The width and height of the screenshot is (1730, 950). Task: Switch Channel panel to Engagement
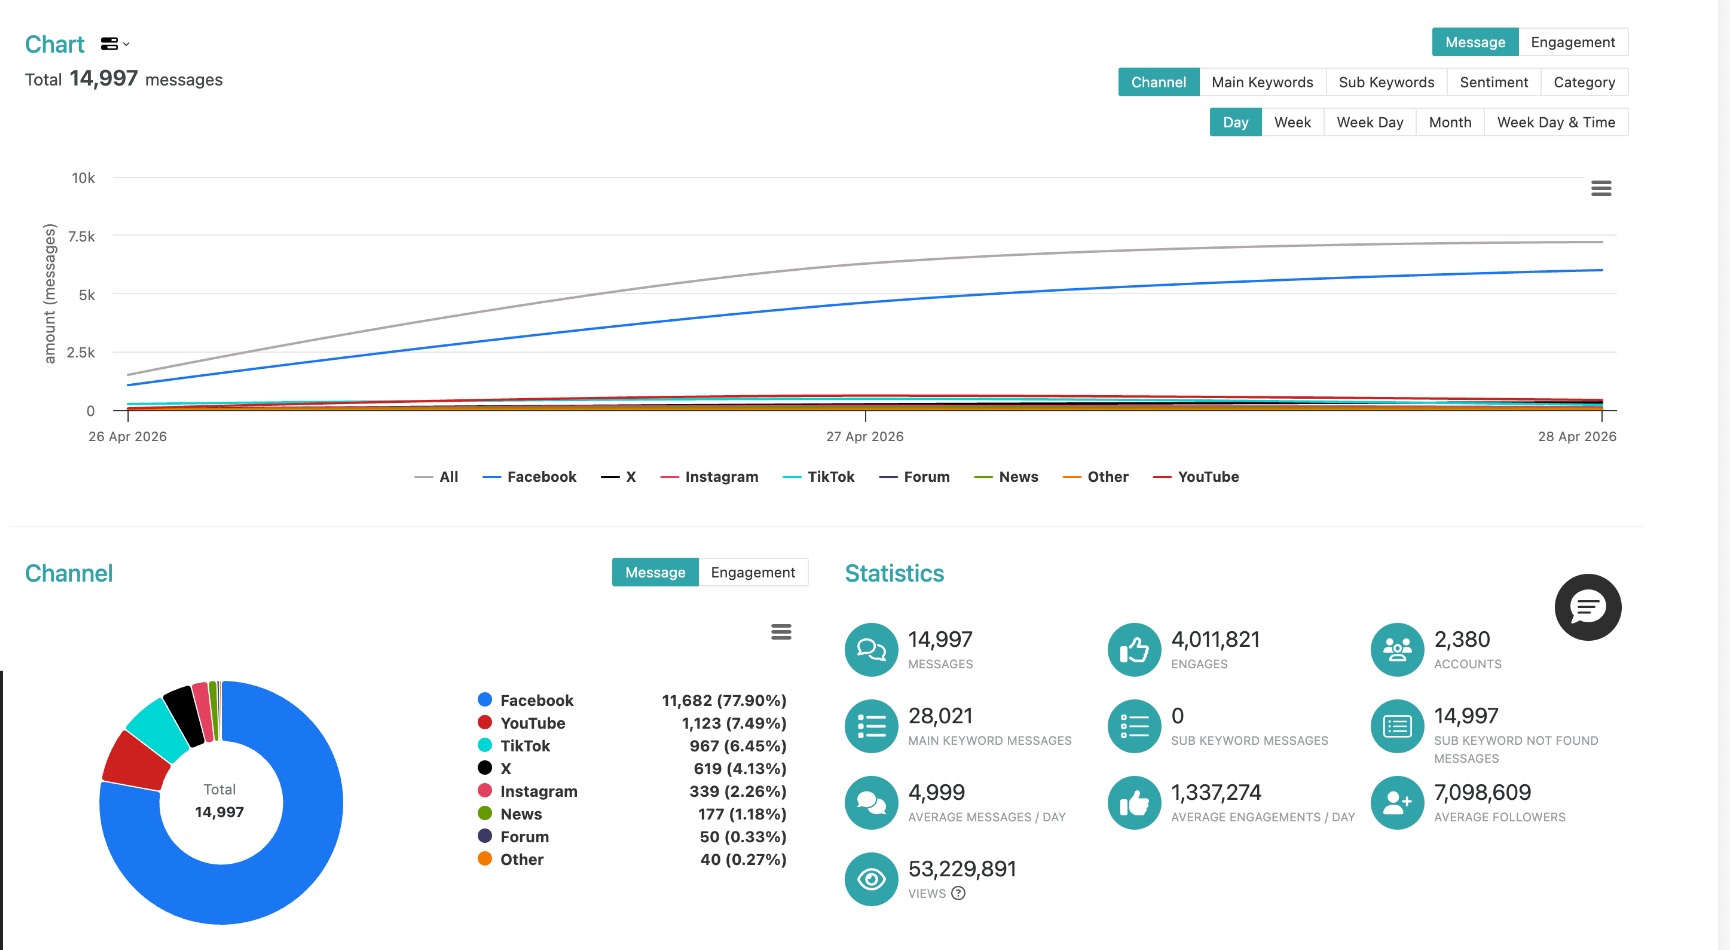click(x=753, y=572)
